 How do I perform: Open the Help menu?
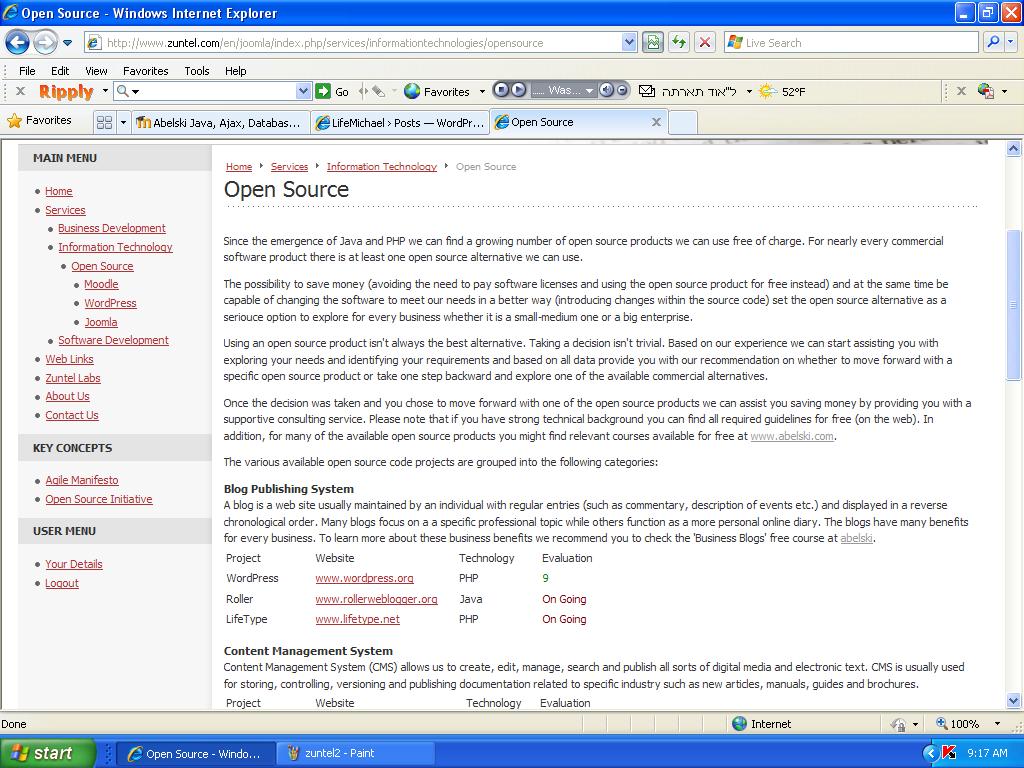pos(236,71)
